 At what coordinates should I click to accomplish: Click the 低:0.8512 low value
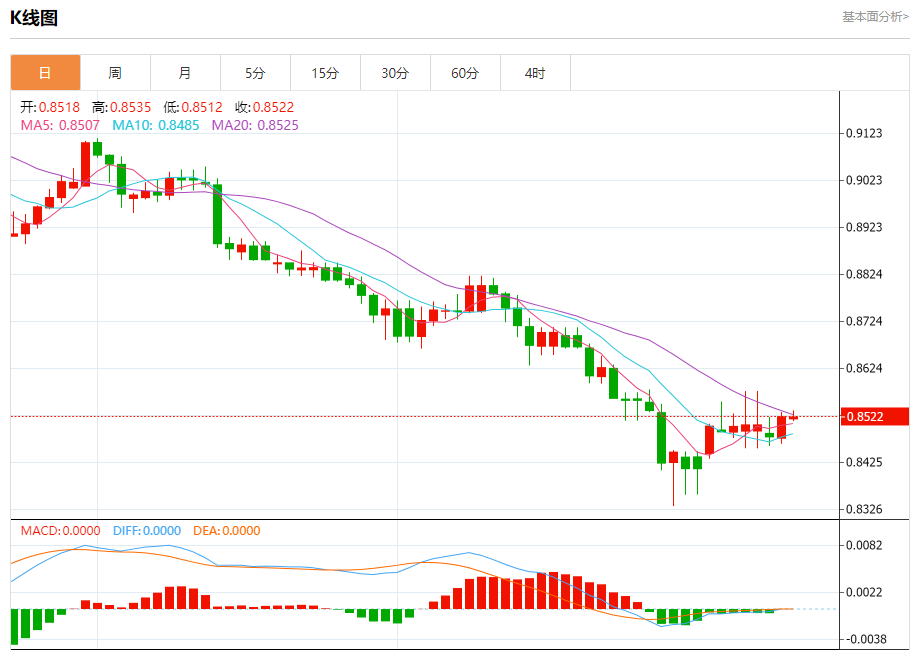[193, 107]
